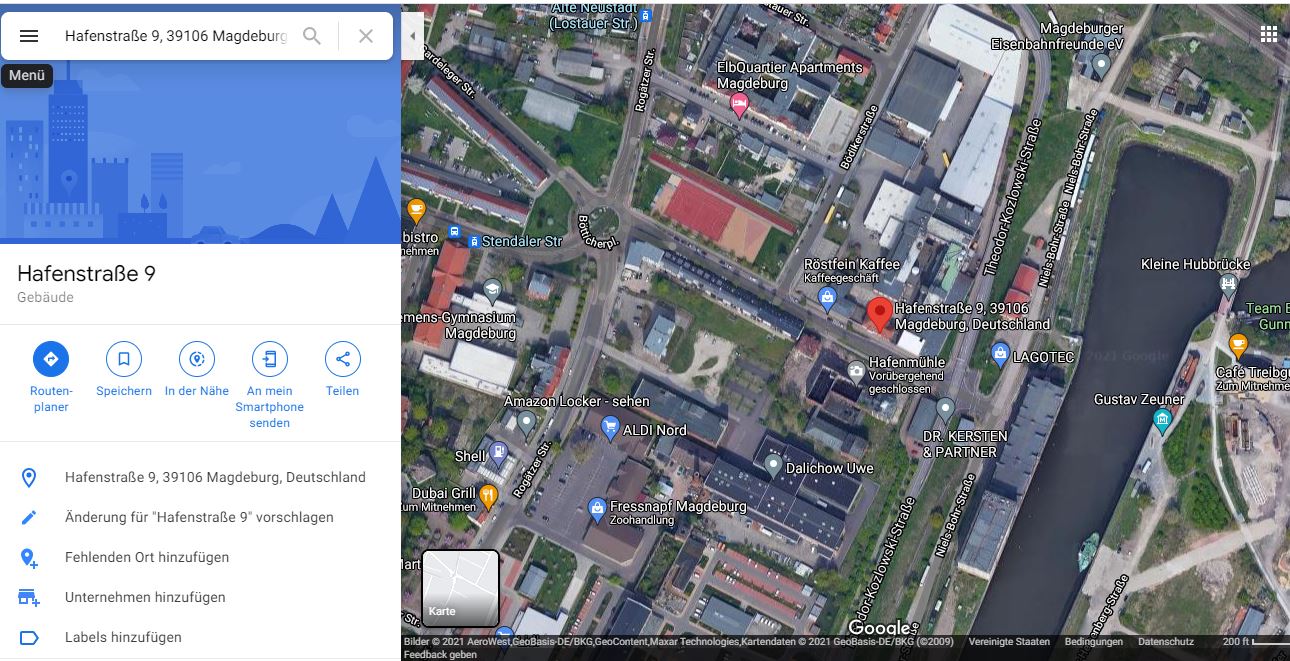The image size is (1290, 661).
Task: Open the Amazon Locker pin
Action: tap(528, 423)
